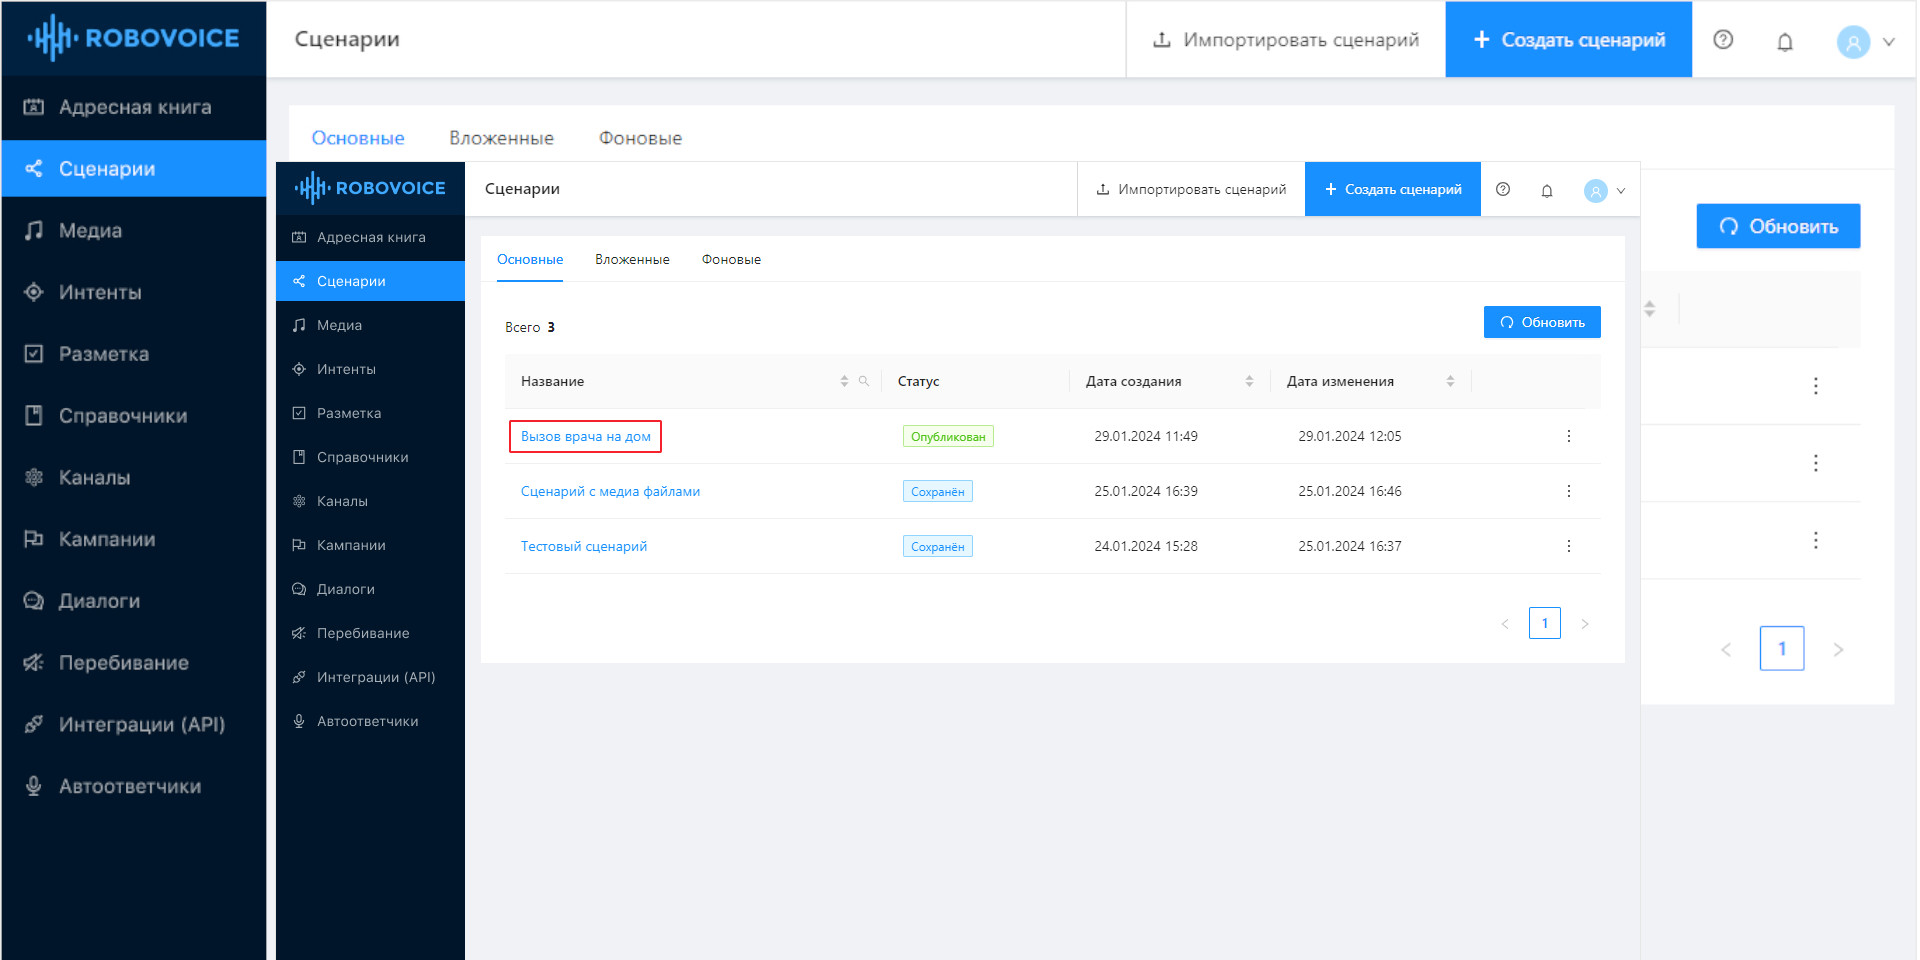1920x960 pixels.
Task: Click the notification bell in the large top header
Action: tap(1784, 41)
